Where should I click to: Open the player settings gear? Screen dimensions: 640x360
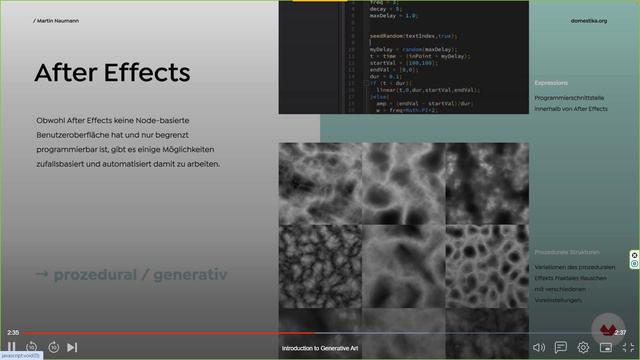click(x=583, y=347)
